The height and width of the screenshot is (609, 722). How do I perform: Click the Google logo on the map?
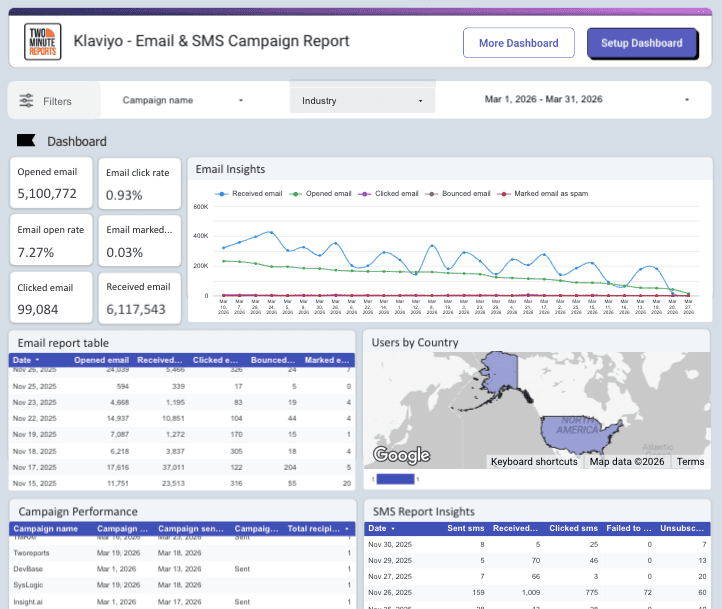pos(402,455)
